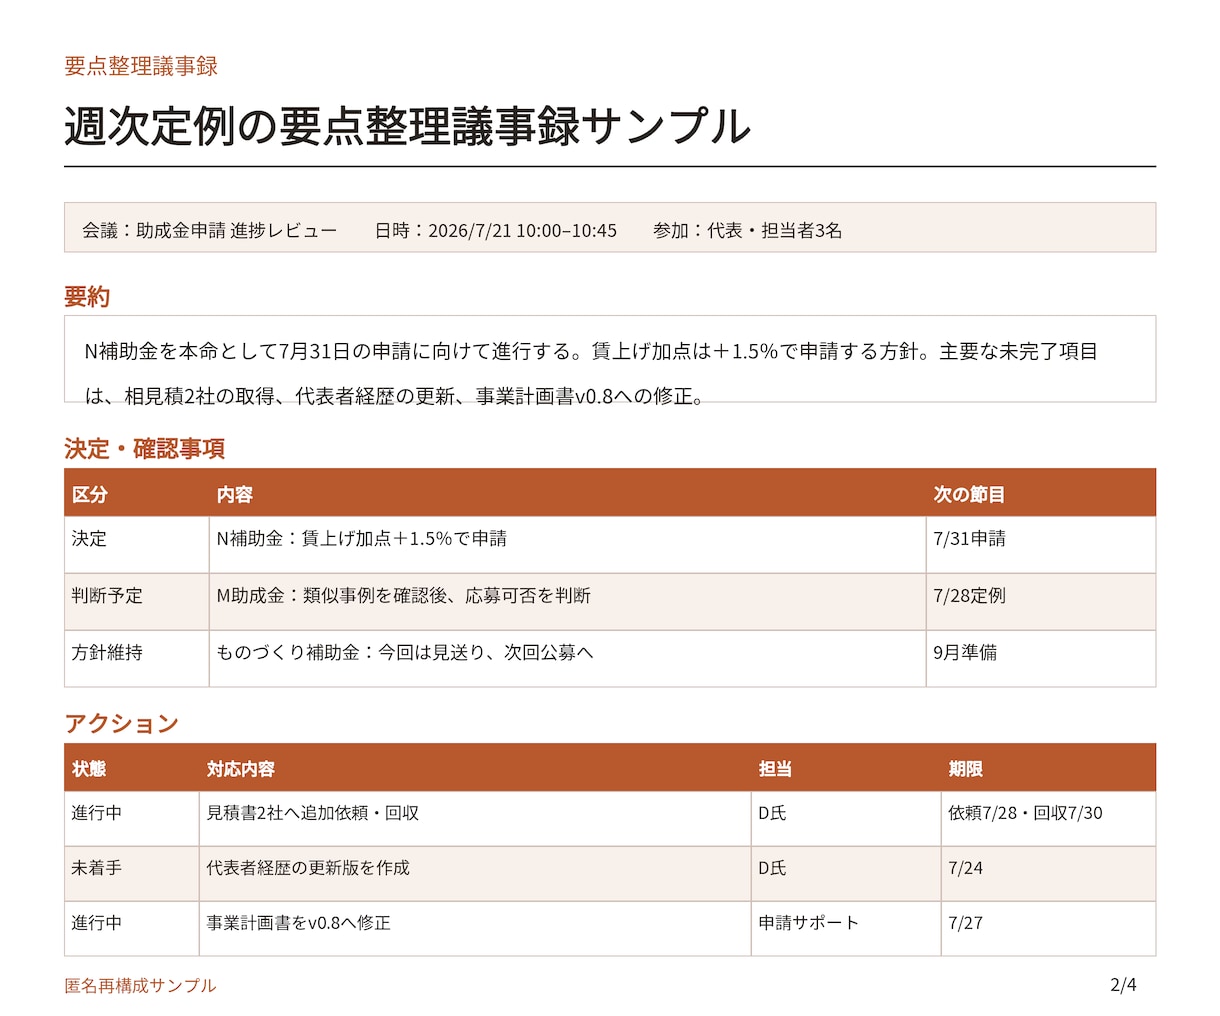Click the orange header text '要点整理議事録'
The image size is (1220, 1016).
tap(141, 66)
